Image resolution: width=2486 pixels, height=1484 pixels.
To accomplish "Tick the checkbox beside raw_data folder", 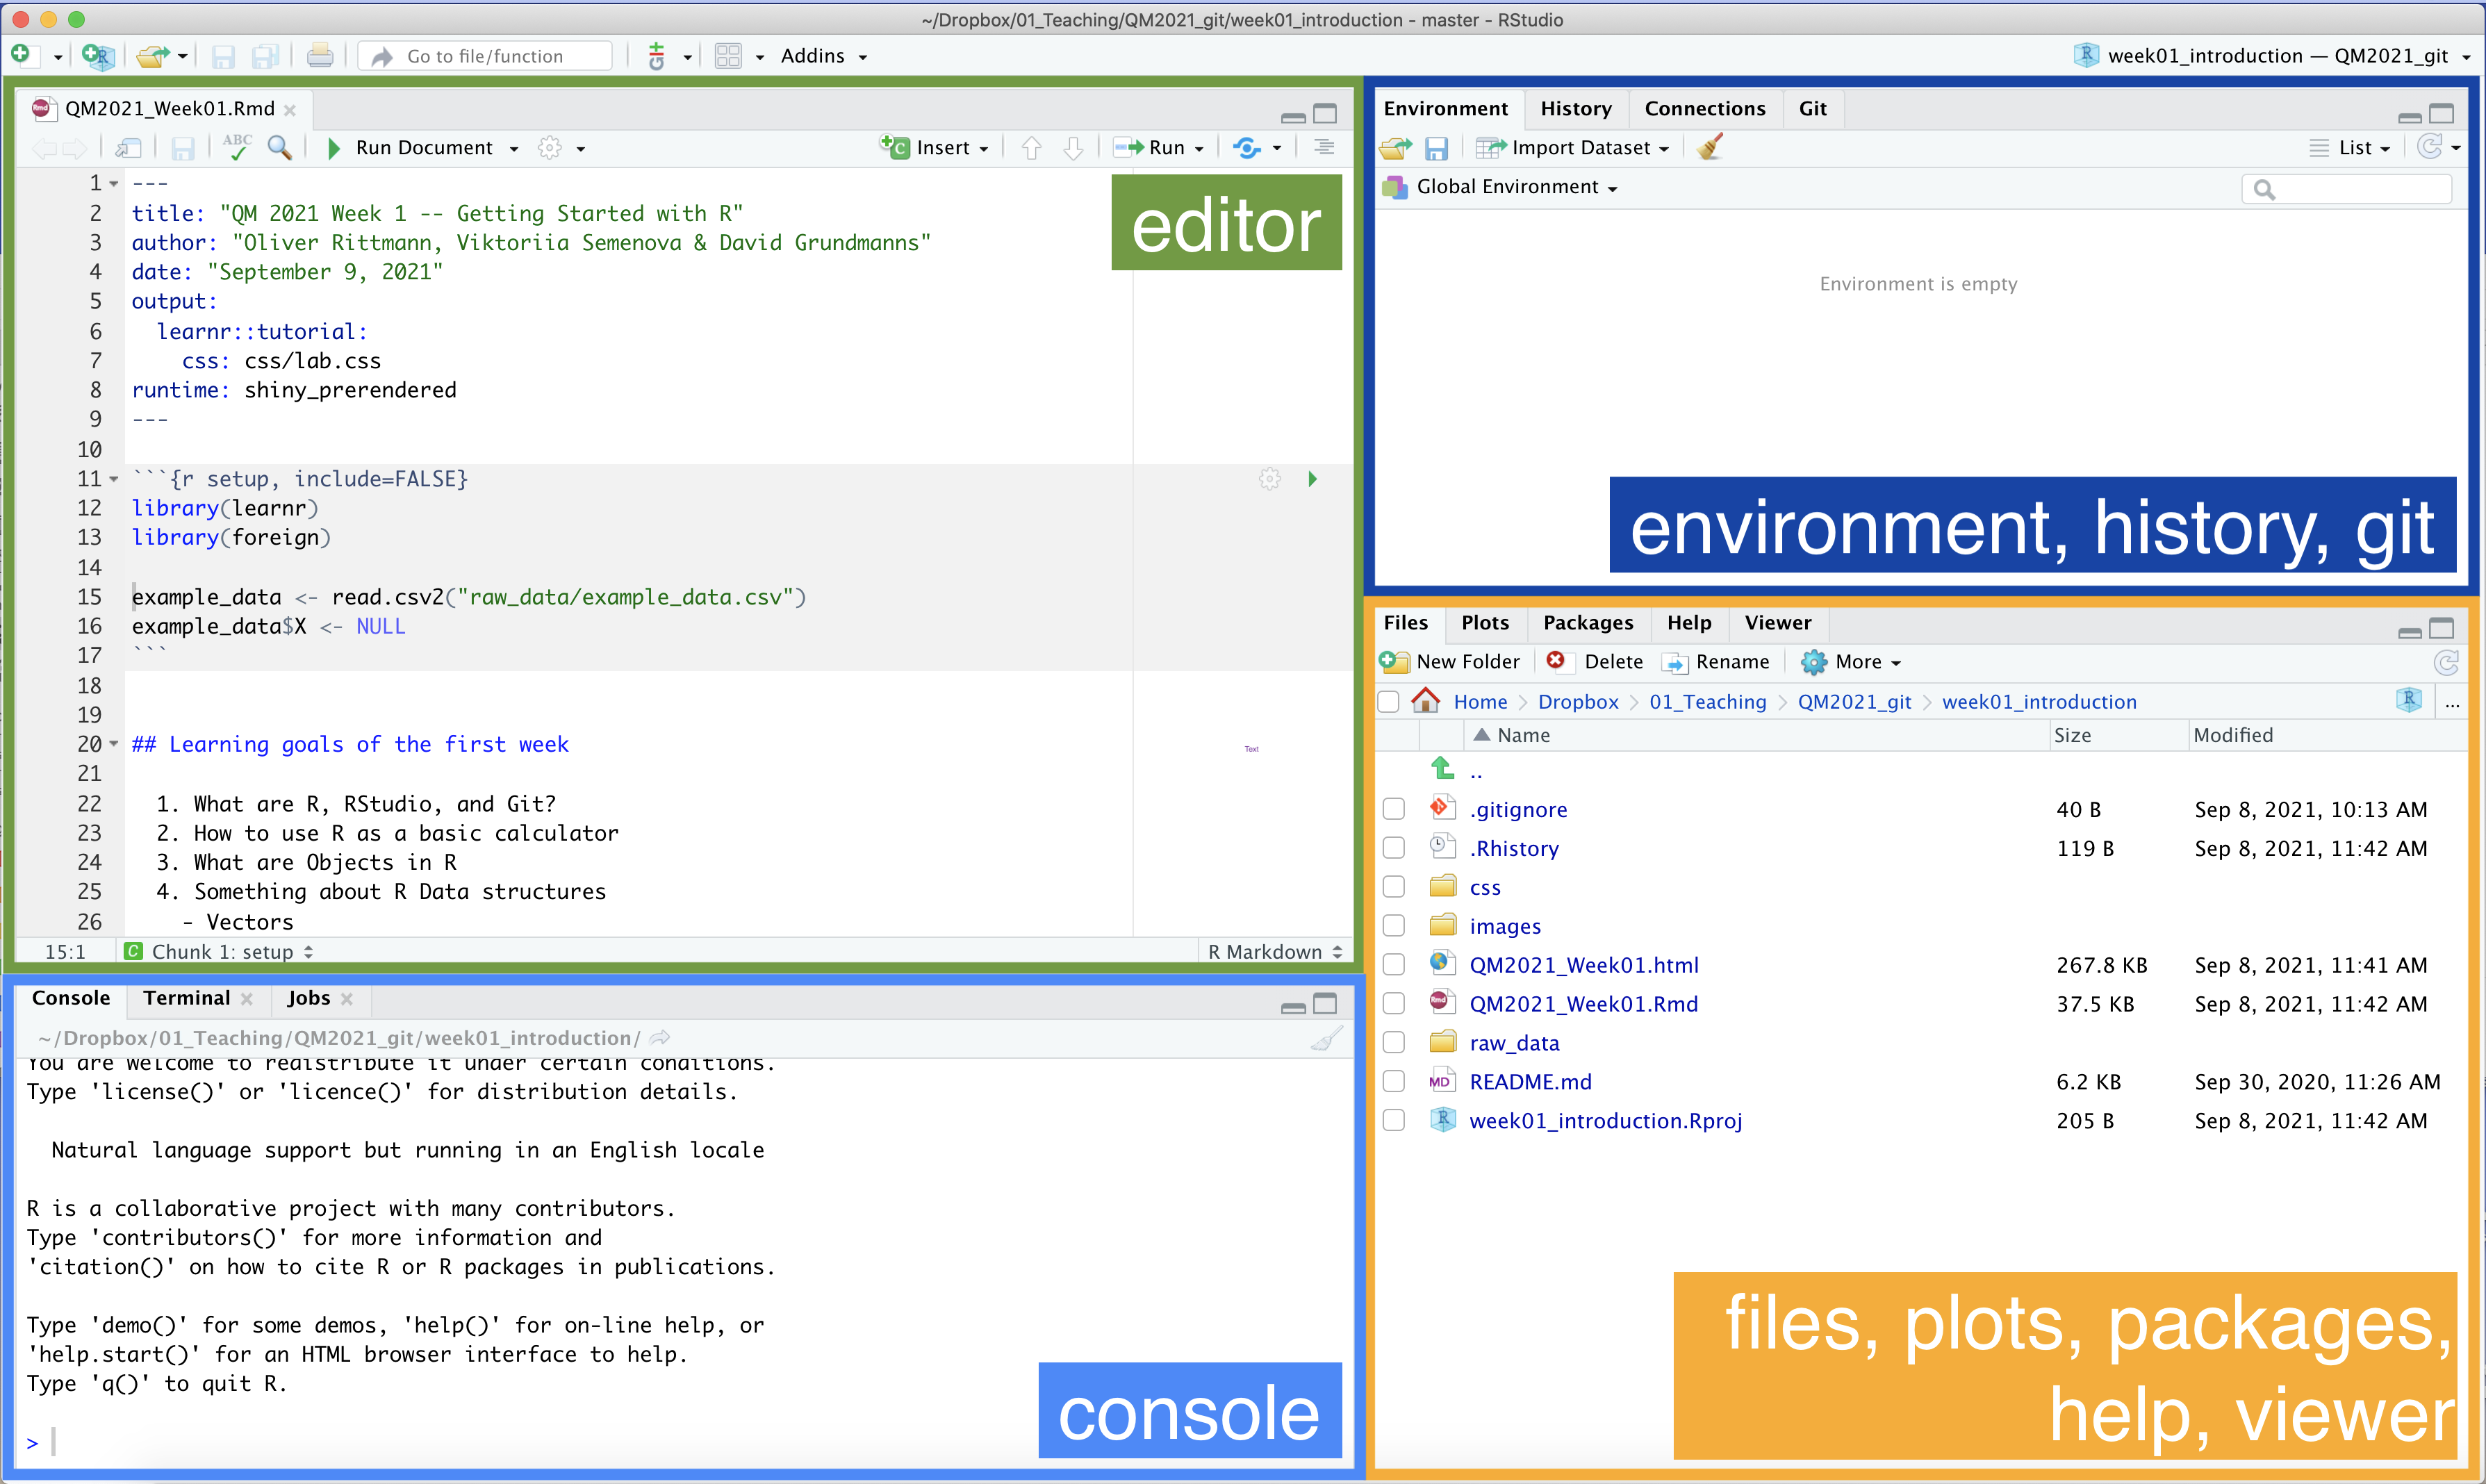I will [1394, 1043].
